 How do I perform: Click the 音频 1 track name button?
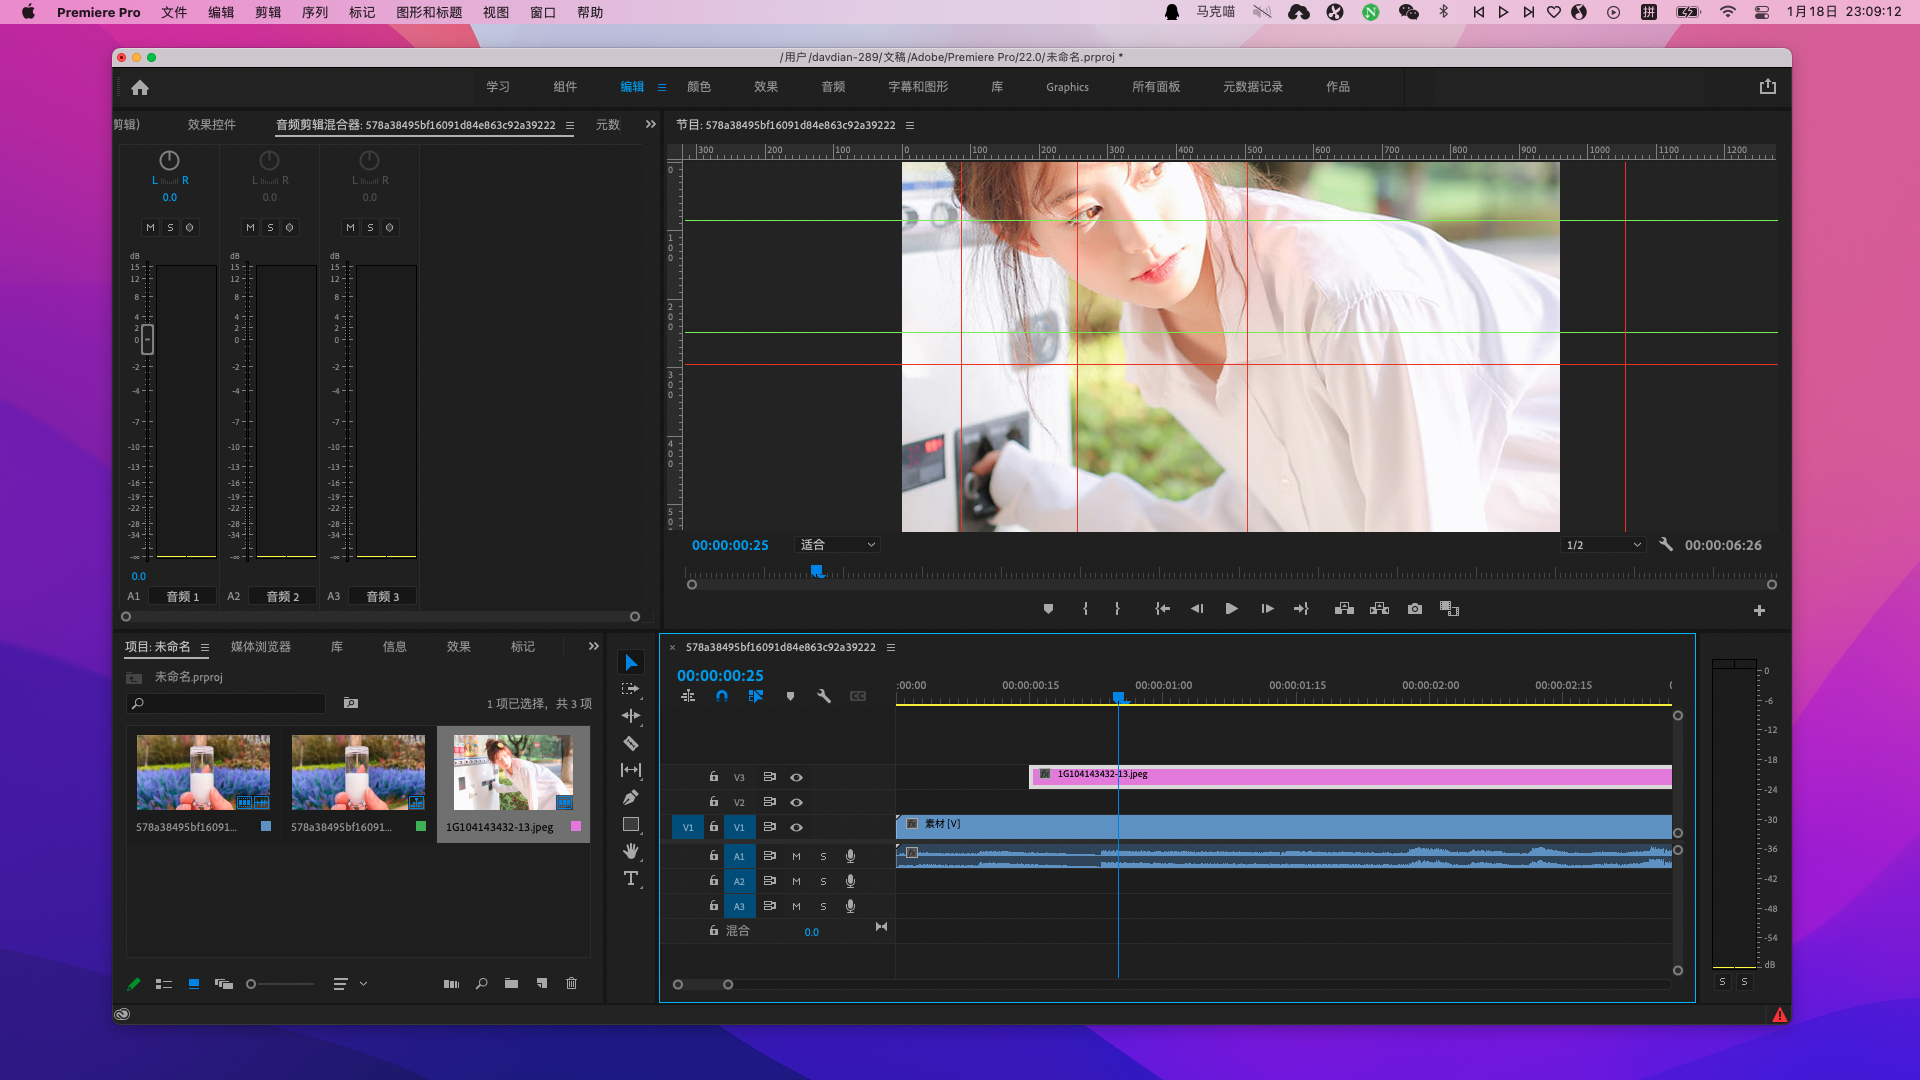click(x=183, y=596)
